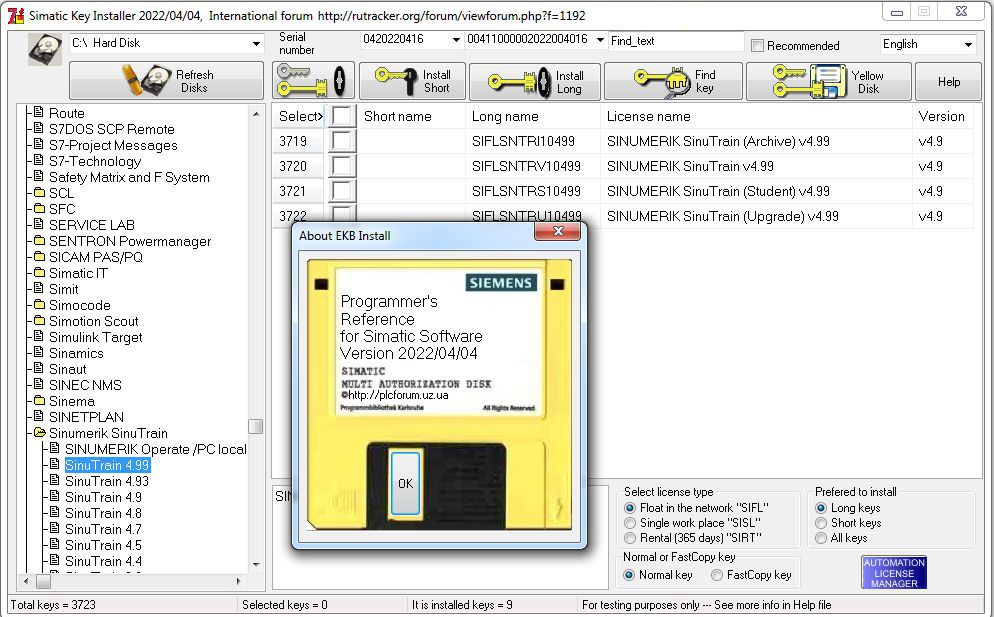Open the Automation License Manager icon

(894, 573)
